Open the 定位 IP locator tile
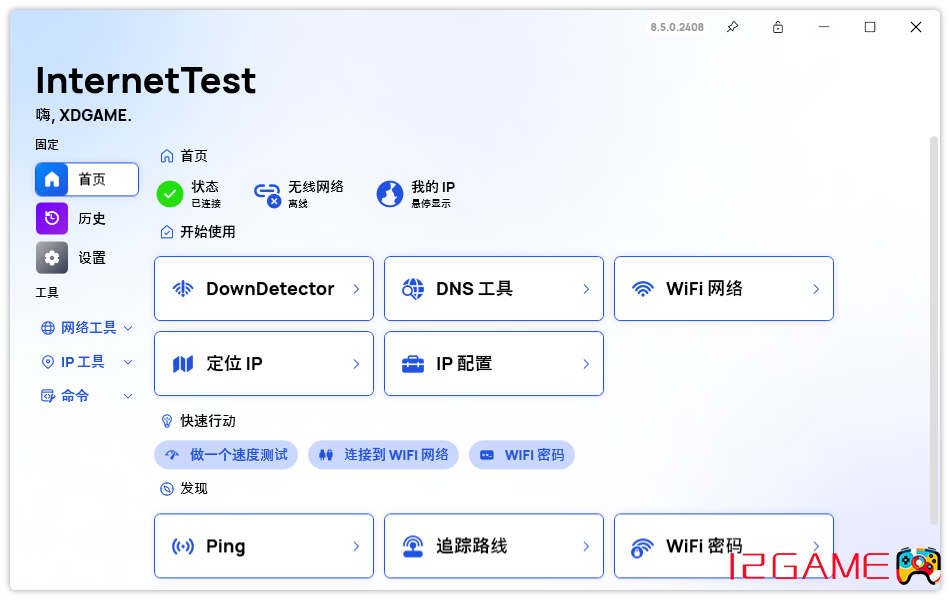 [263, 364]
